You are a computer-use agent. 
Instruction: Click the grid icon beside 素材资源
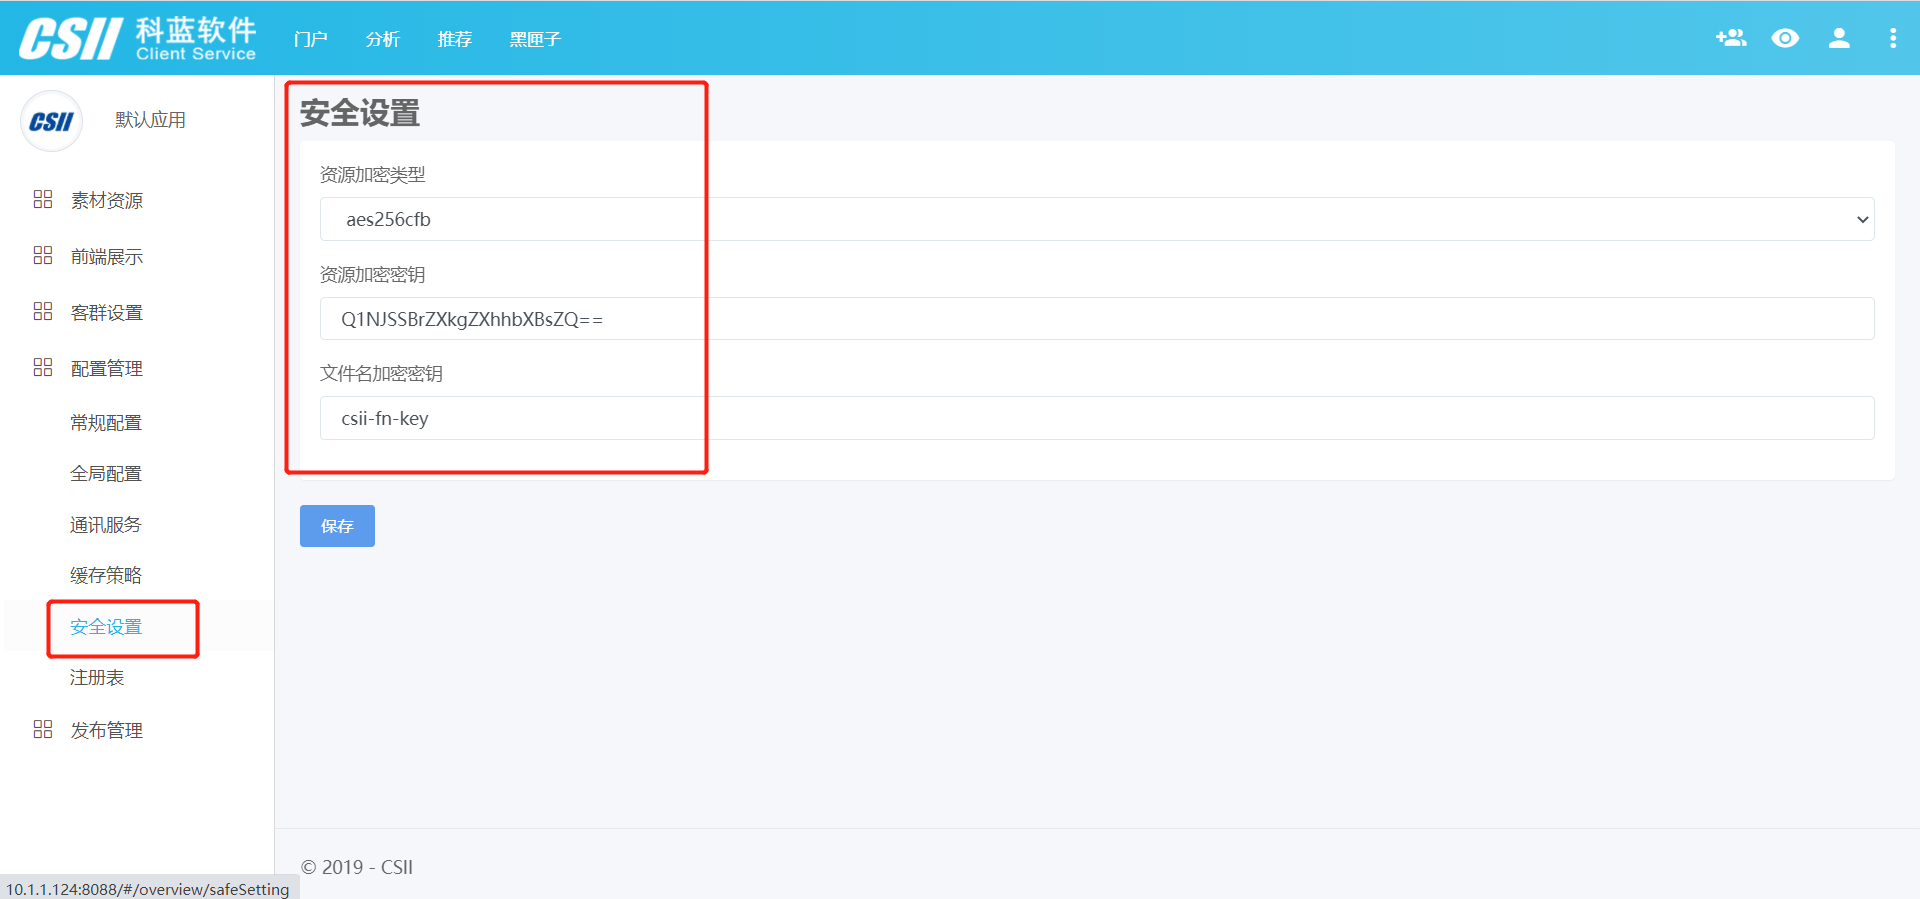[42, 199]
